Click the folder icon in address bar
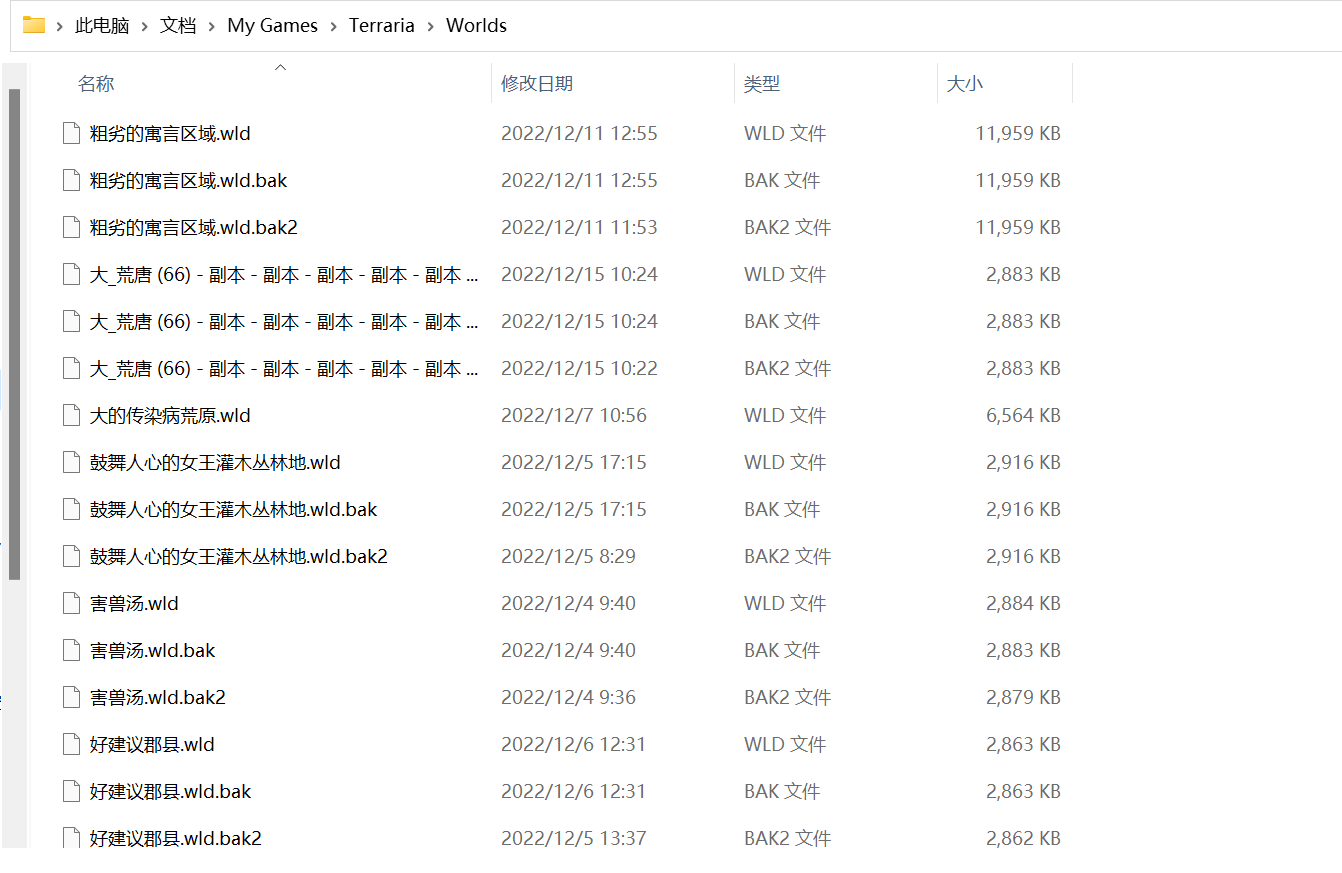 [34, 25]
